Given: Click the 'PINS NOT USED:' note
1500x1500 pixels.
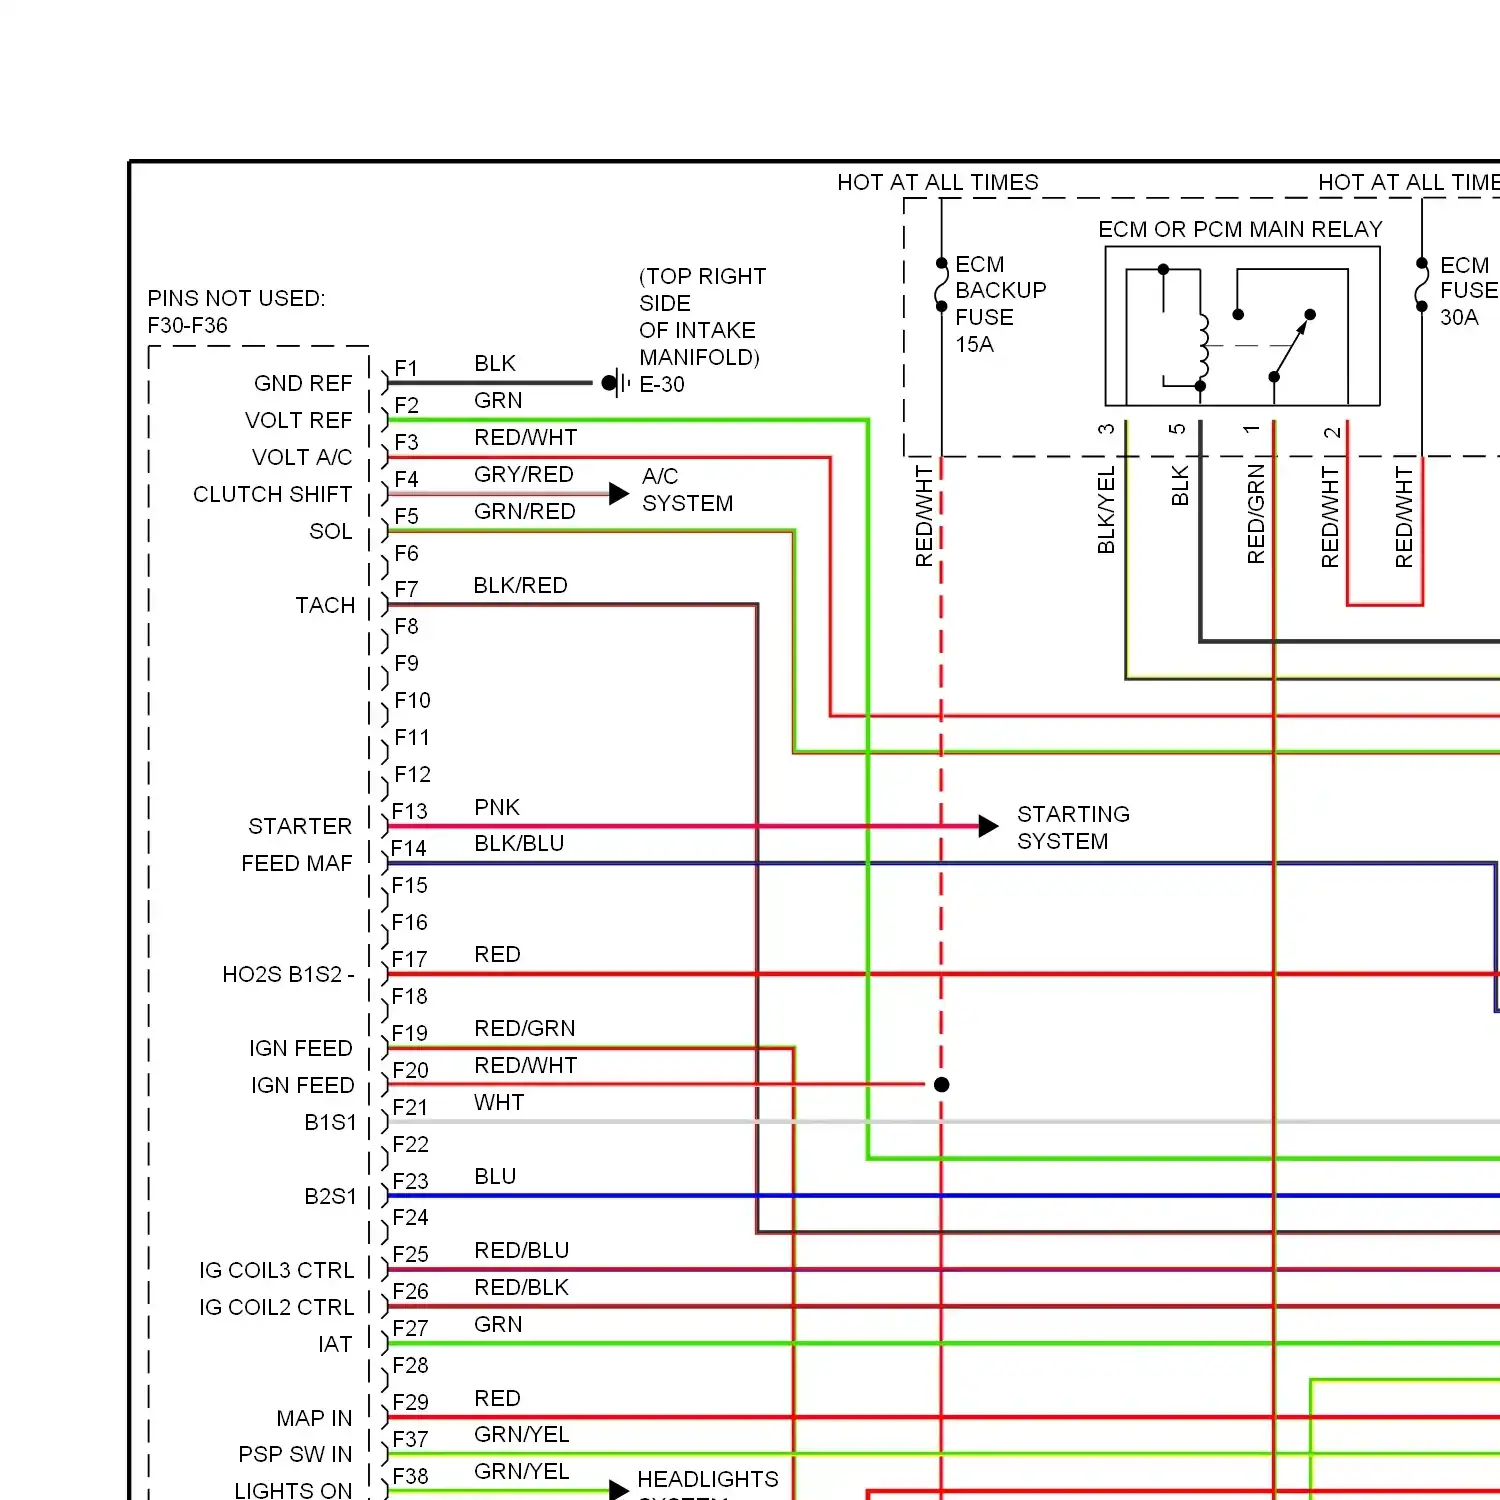Looking at the screenshot, I should [236, 298].
